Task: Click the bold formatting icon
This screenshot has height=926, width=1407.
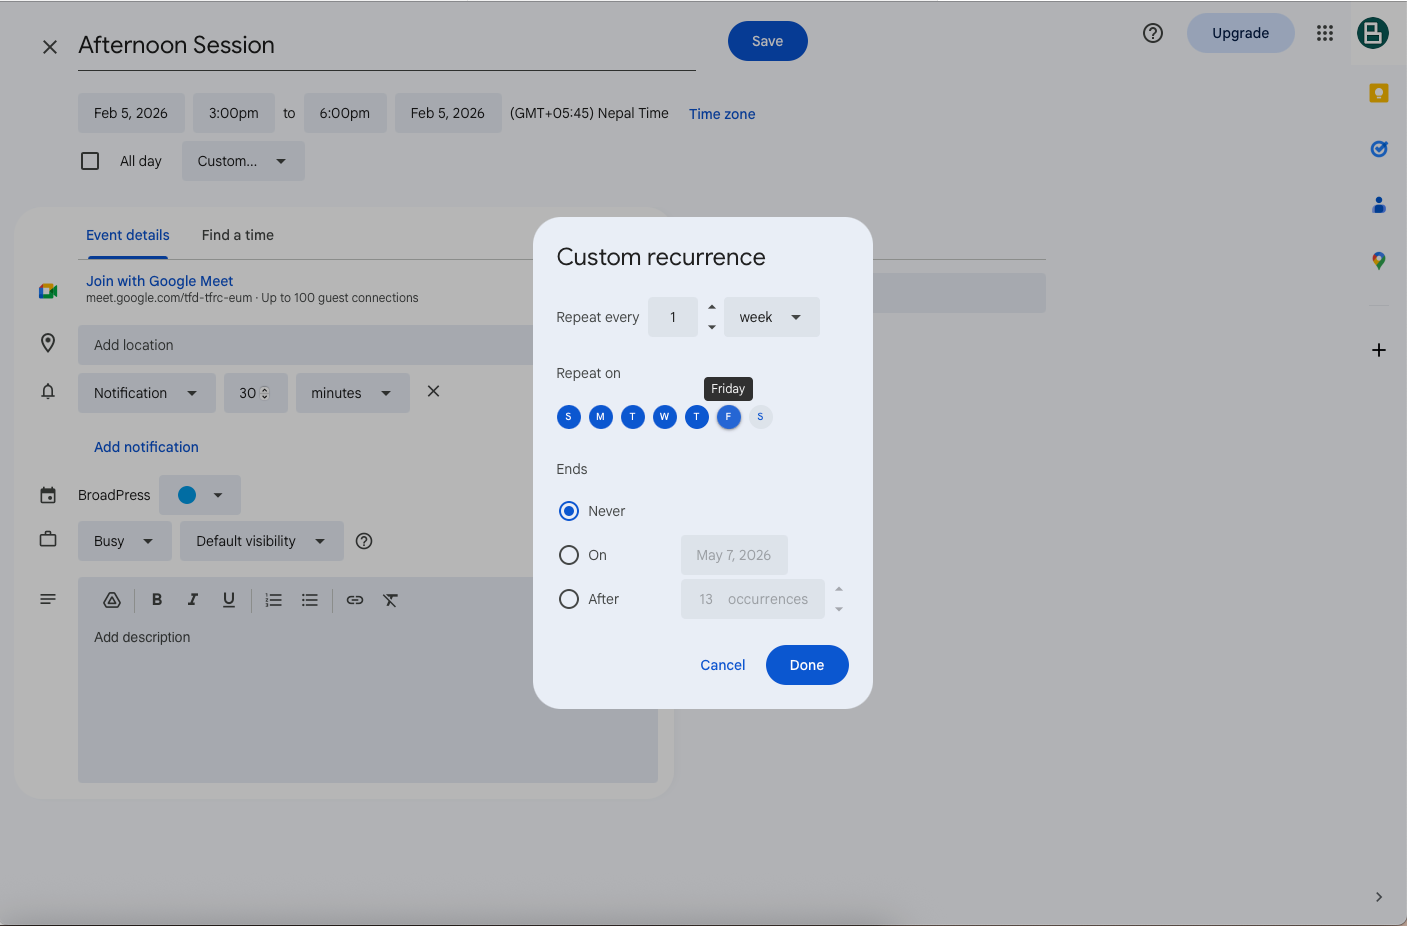Action: pyautogui.click(x=157, y=600)
